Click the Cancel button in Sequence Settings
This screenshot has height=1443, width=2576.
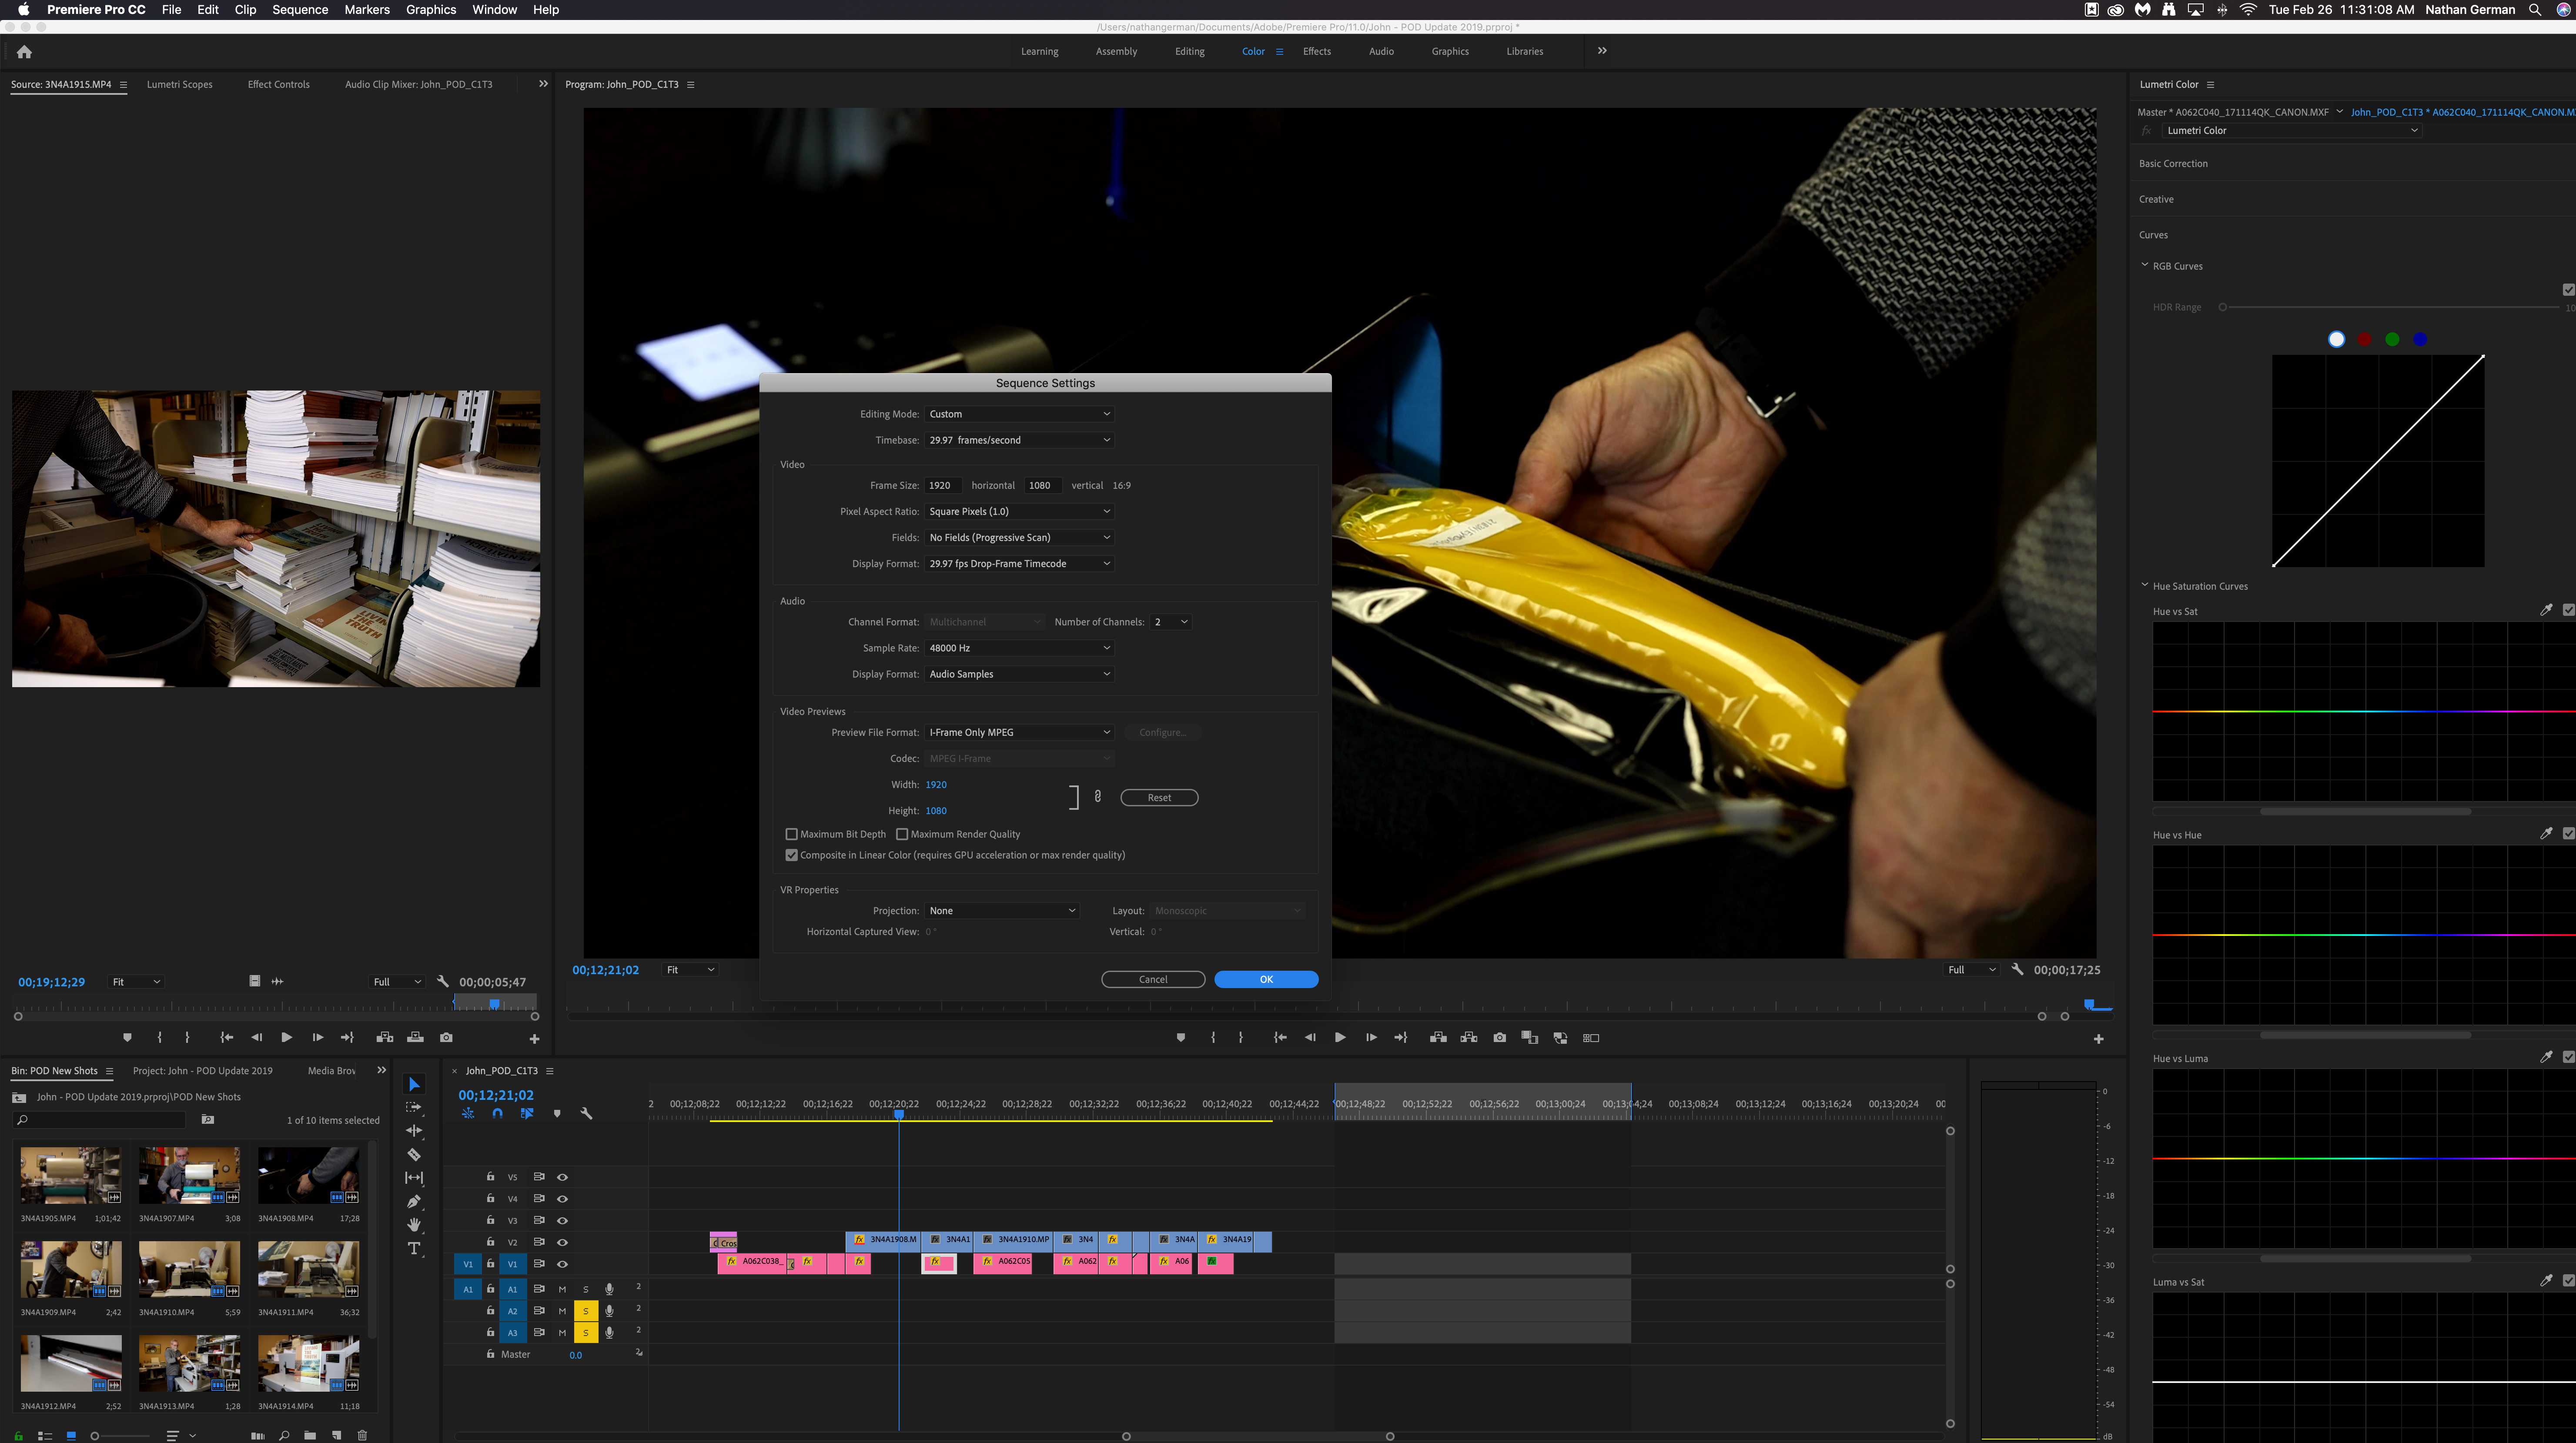(1152, 978)
